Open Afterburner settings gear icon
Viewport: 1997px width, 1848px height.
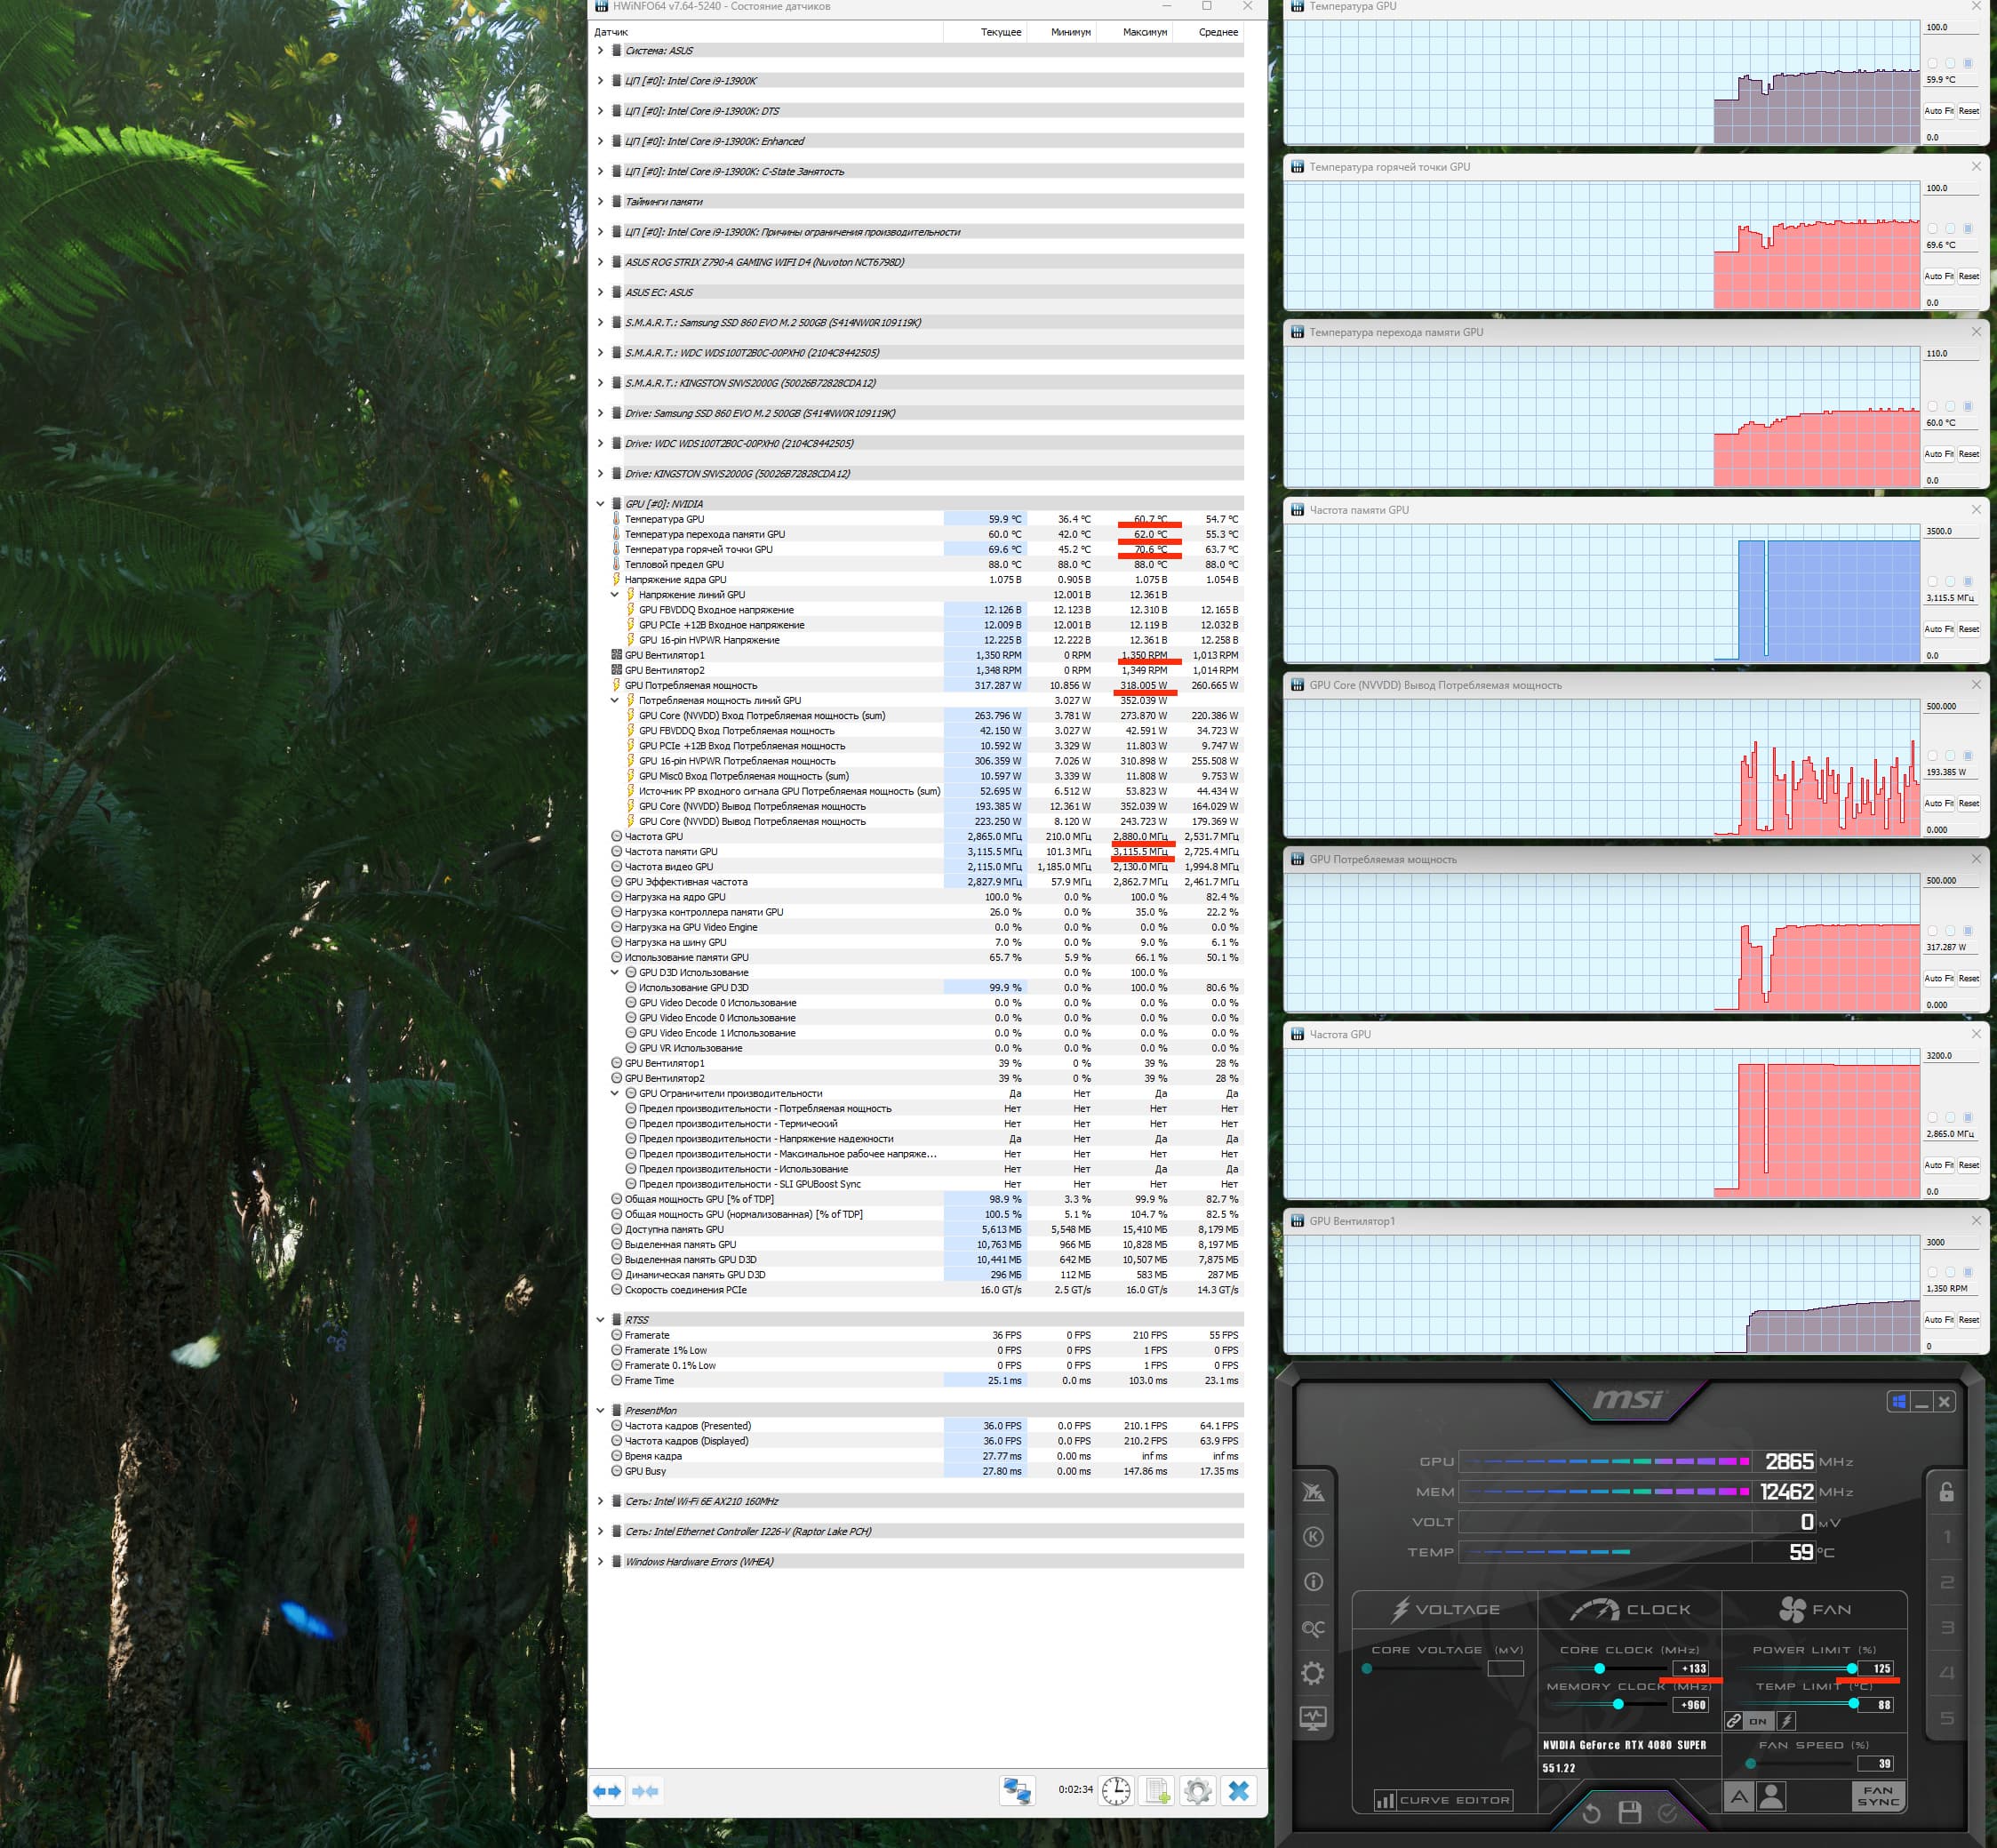pyautogui.click(x=1313, y=1673)
